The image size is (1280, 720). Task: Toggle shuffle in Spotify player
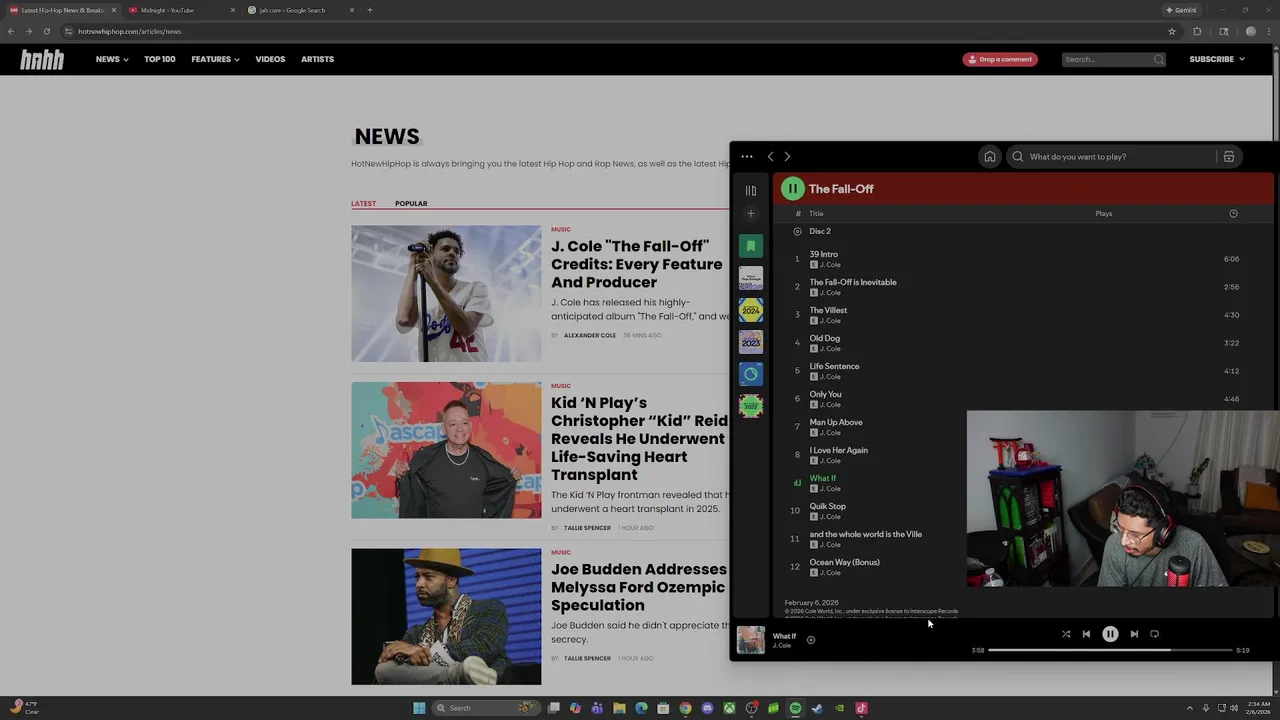click(1066, 634)
